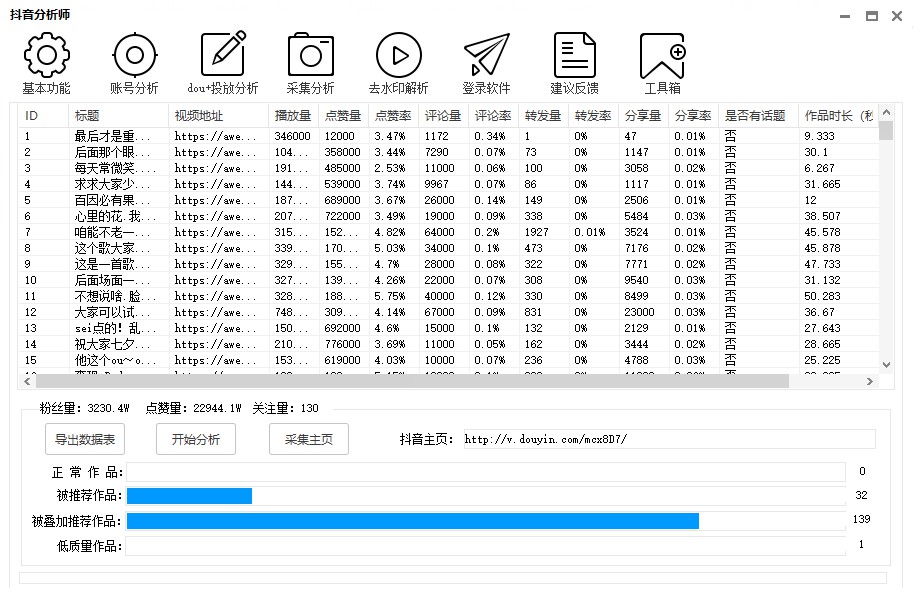Image resolution: width=914 pixels, height=589 pixels.
Task: Sort by ID column header
Action: (44, 115)
